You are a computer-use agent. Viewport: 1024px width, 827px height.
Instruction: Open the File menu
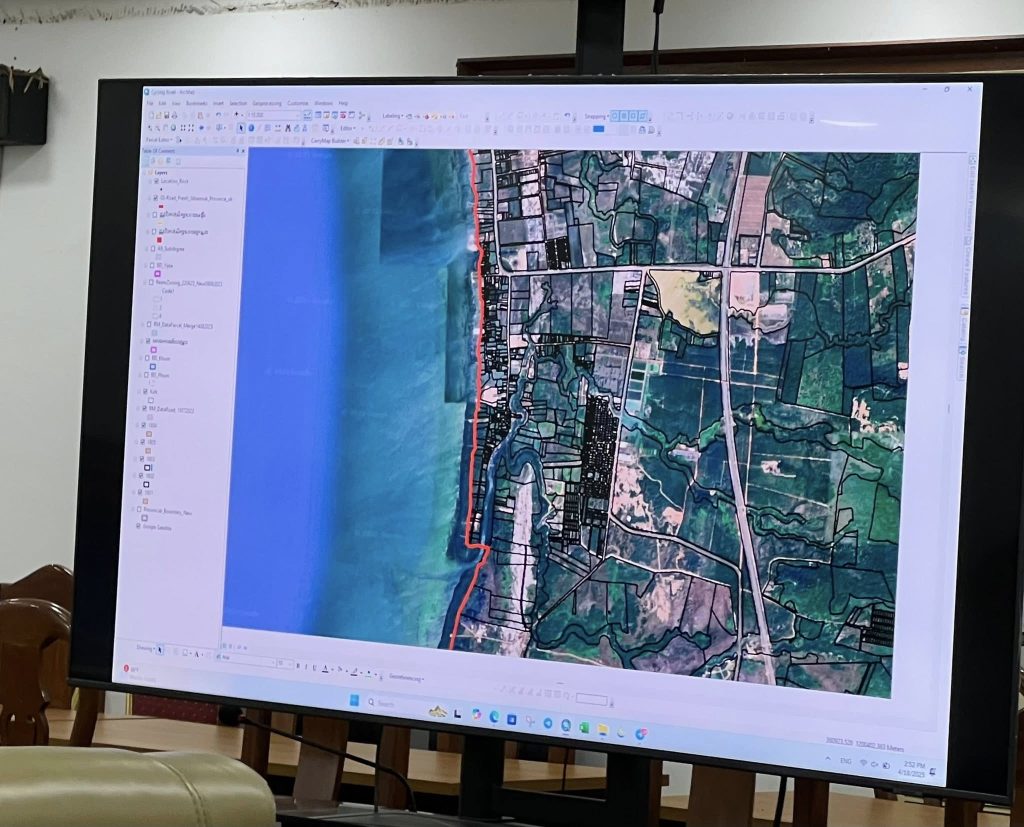150,103
